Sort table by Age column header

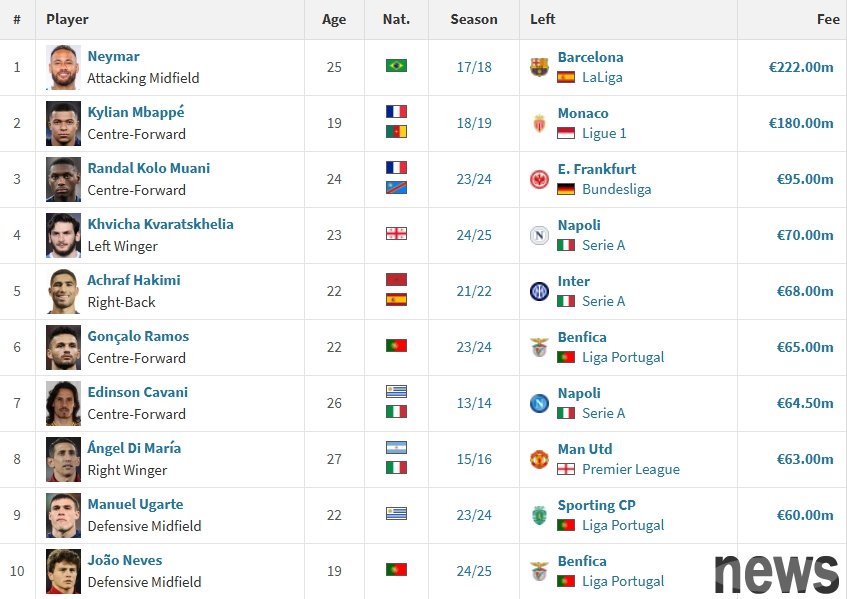(x=334, y=19)
